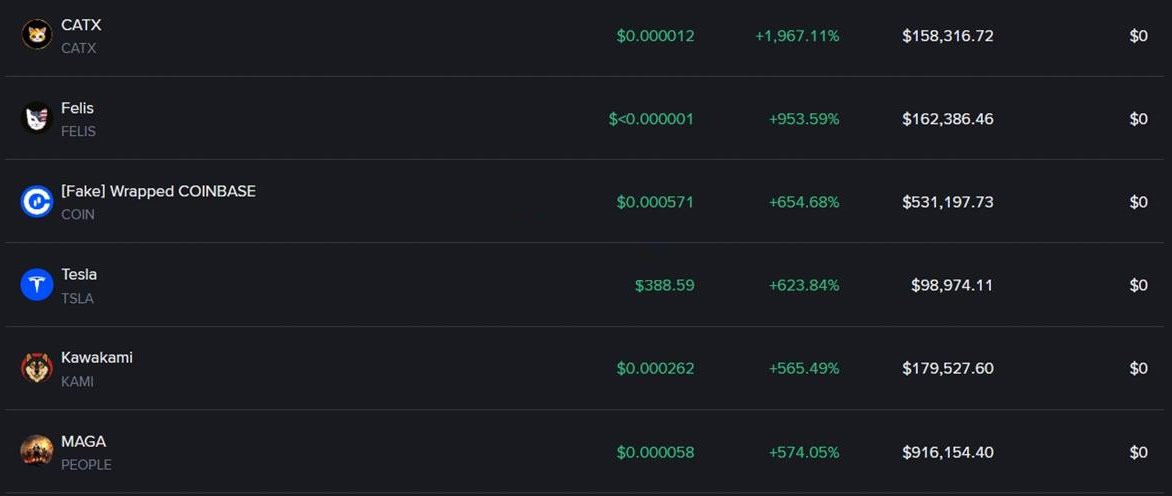Click the MAGA token icon
Image resolution: width=1172 pixels, height=496 pixels.
(x=37, y=452)
